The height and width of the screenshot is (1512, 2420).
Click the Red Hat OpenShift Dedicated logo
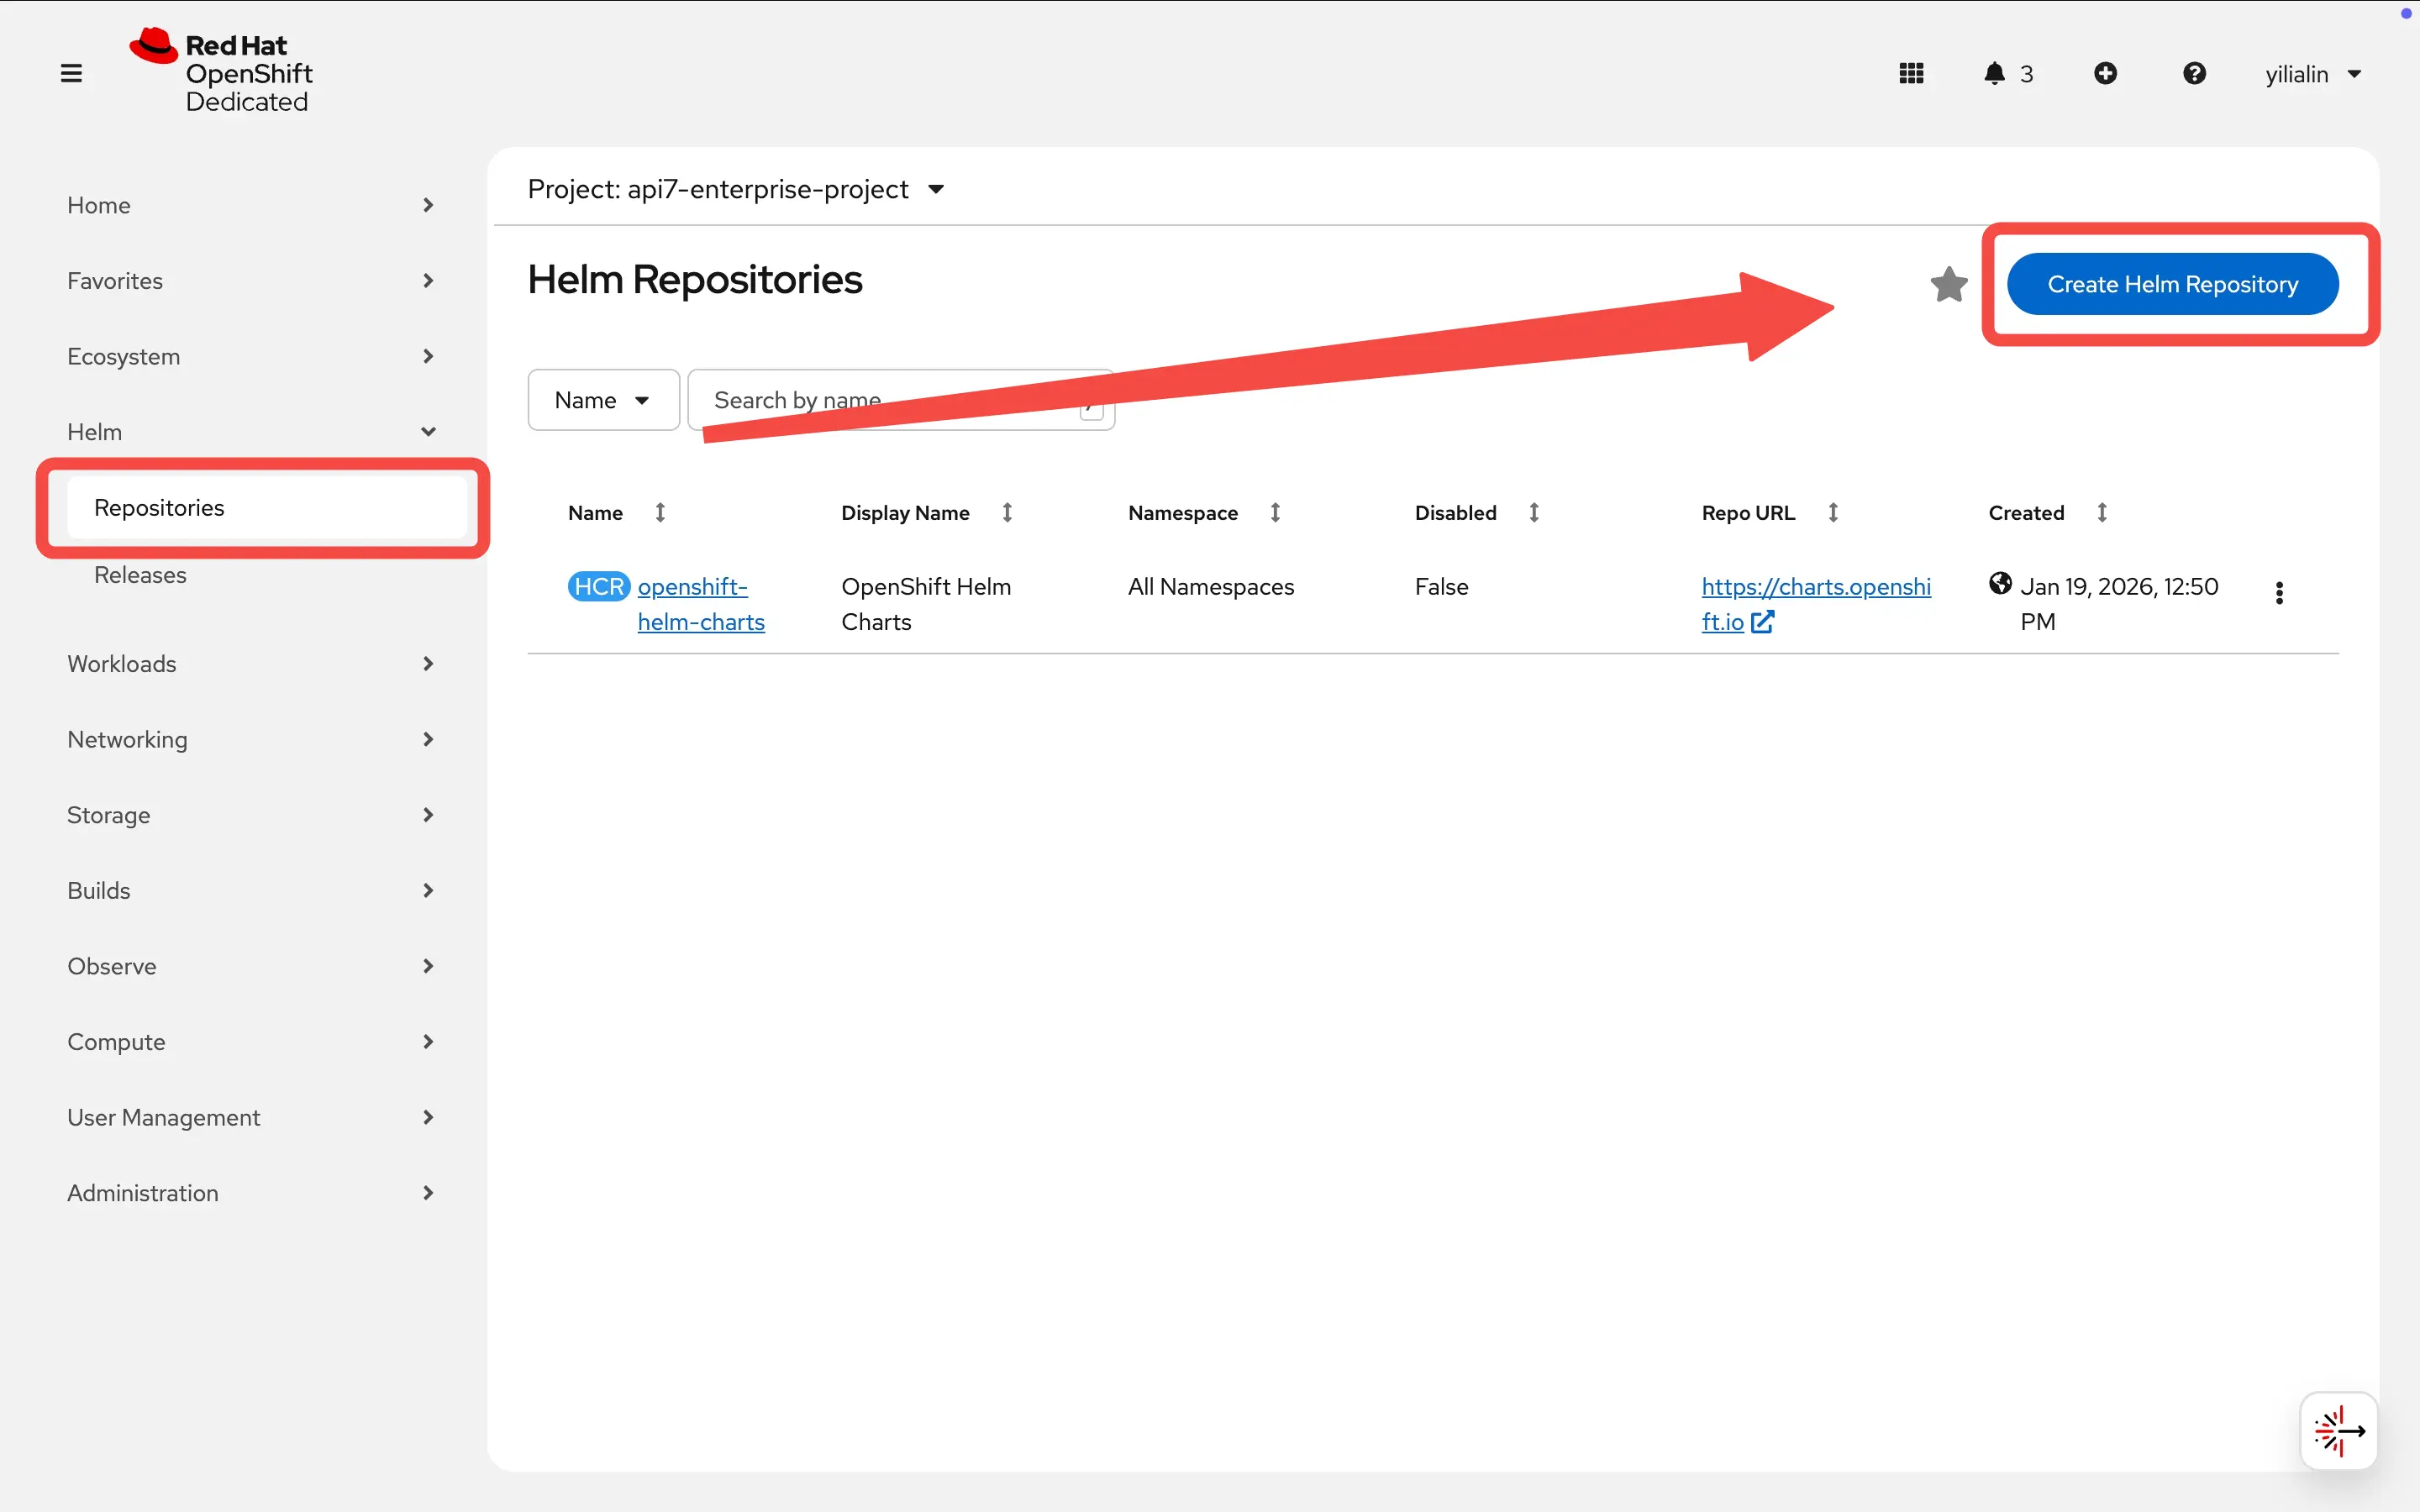(222, 71)
